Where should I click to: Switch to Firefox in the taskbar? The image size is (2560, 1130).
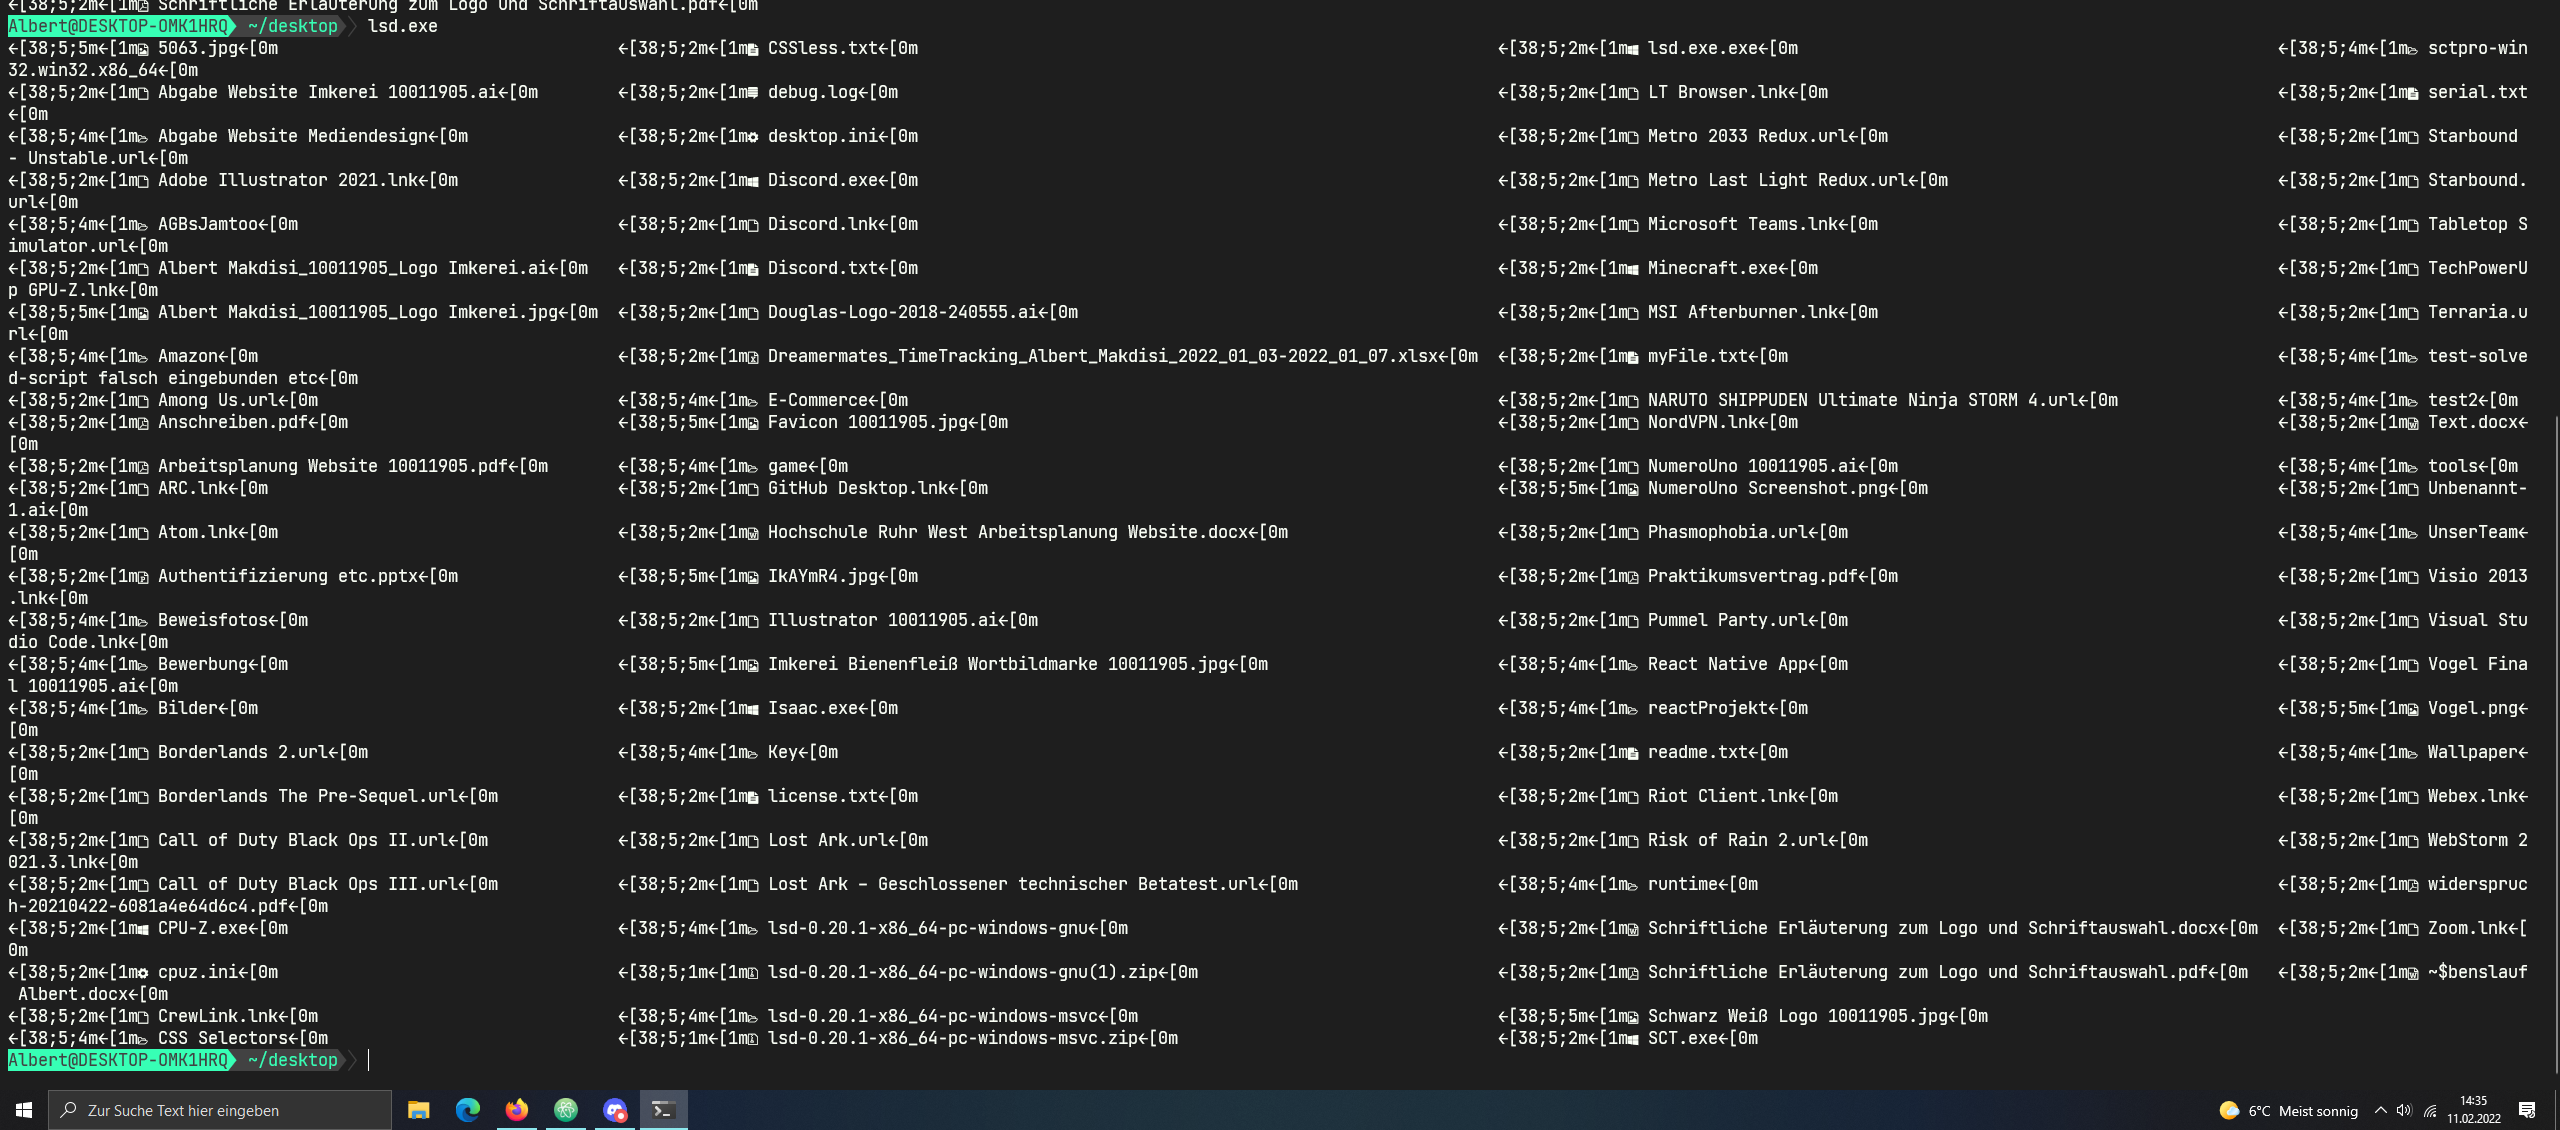click(516, 1110)
